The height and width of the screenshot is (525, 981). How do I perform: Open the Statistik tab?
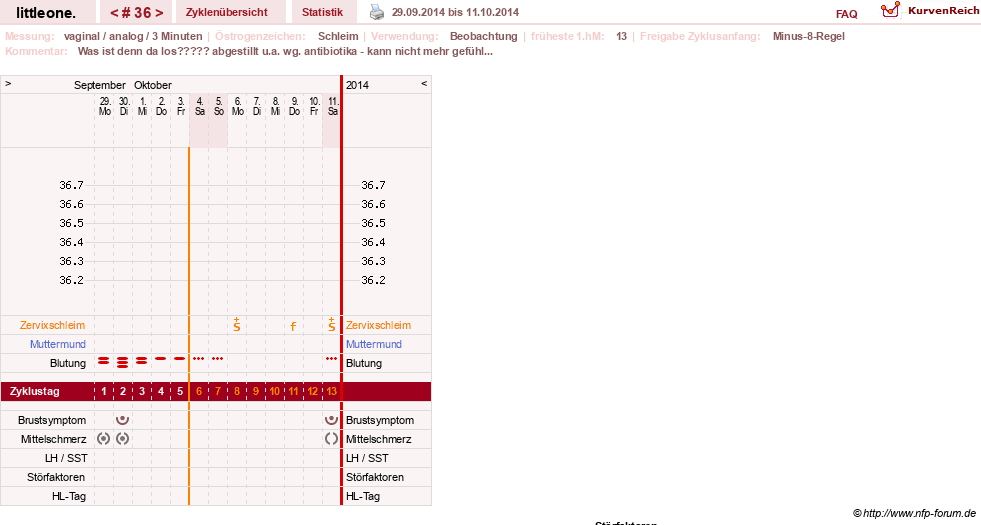coord(322,13)
